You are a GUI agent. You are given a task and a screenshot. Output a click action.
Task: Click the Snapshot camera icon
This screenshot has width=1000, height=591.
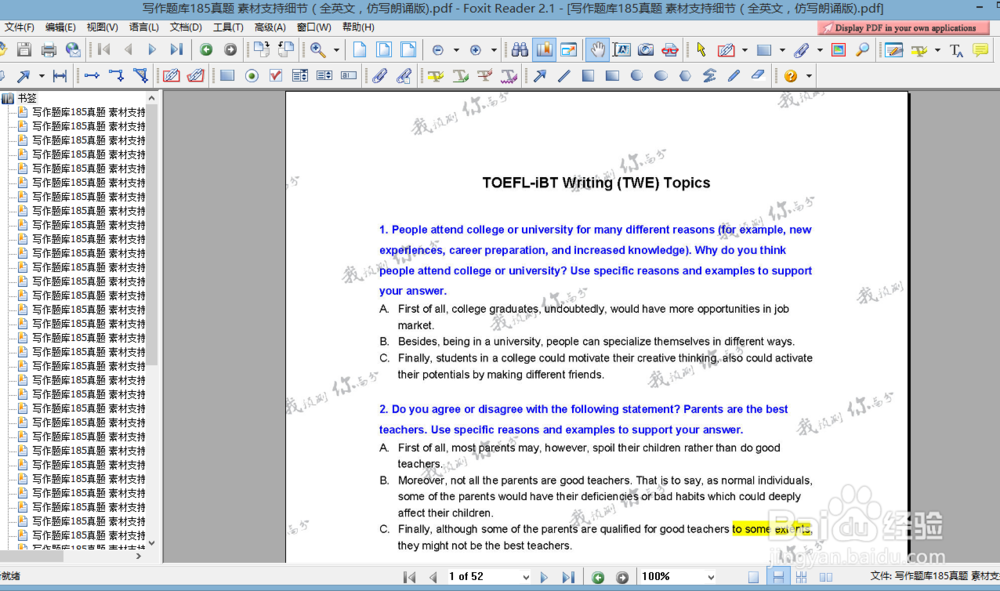tap(645, 50)
